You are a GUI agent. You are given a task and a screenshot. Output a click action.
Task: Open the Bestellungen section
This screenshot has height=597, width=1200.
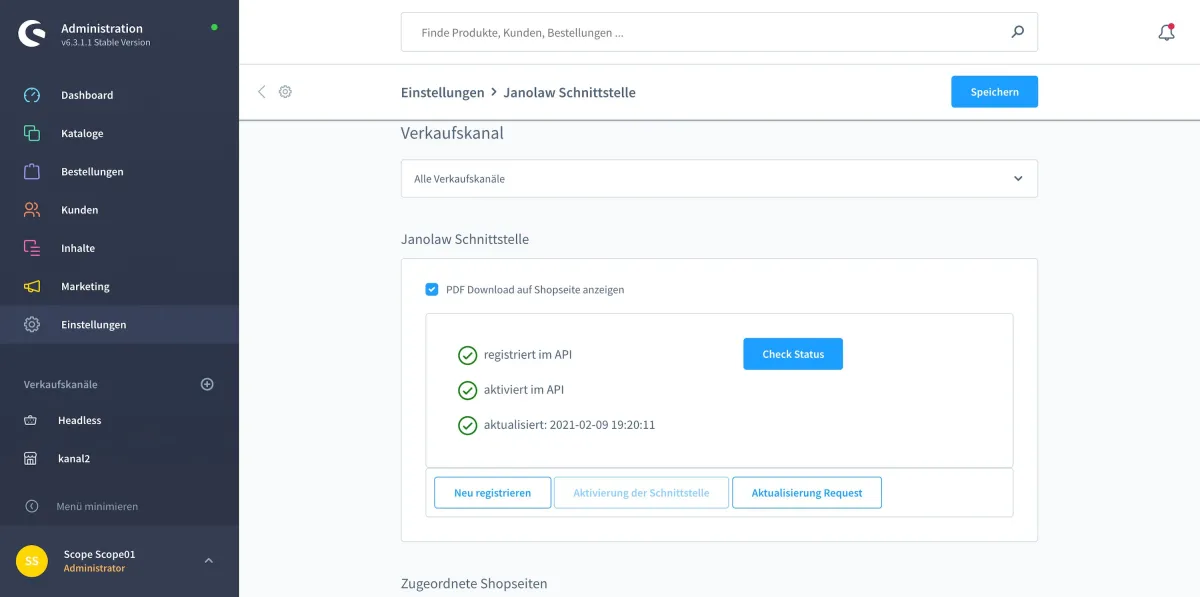(x=91, y=171)
